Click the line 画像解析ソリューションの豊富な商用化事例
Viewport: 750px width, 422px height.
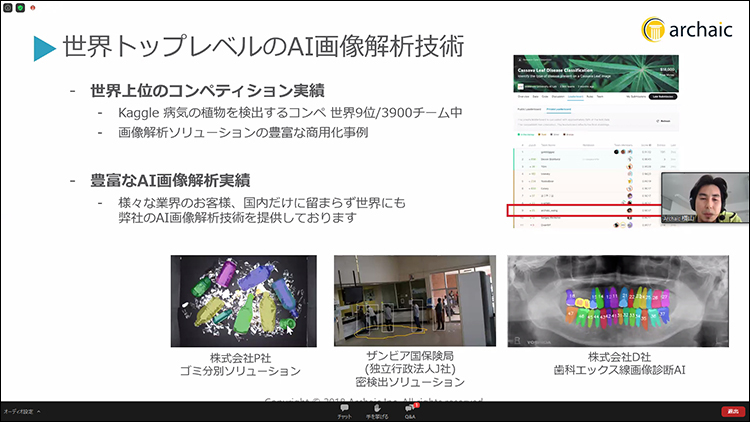click(x=243, y=133)
